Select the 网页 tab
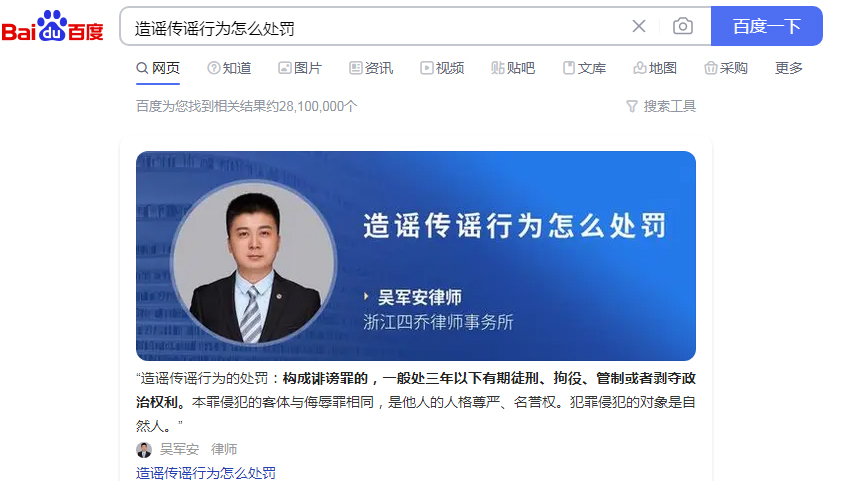 tap(158, 68)
